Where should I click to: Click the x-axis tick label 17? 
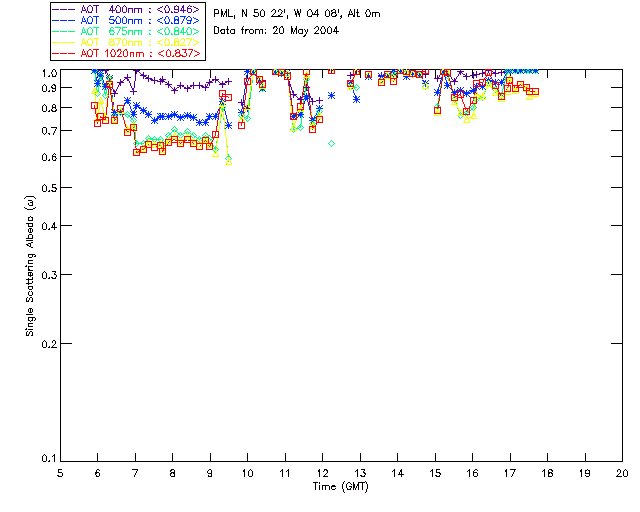click(510, 473)
